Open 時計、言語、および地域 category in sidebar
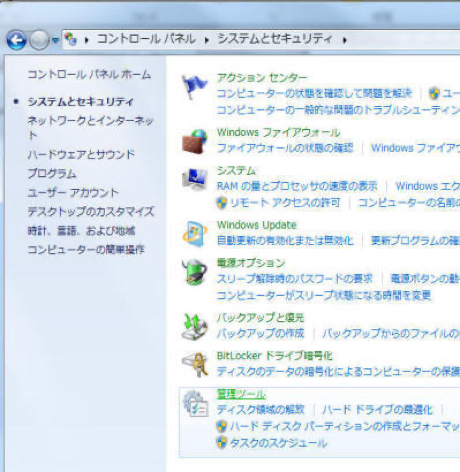The image size is (460, 472). [x=81, y=231]
